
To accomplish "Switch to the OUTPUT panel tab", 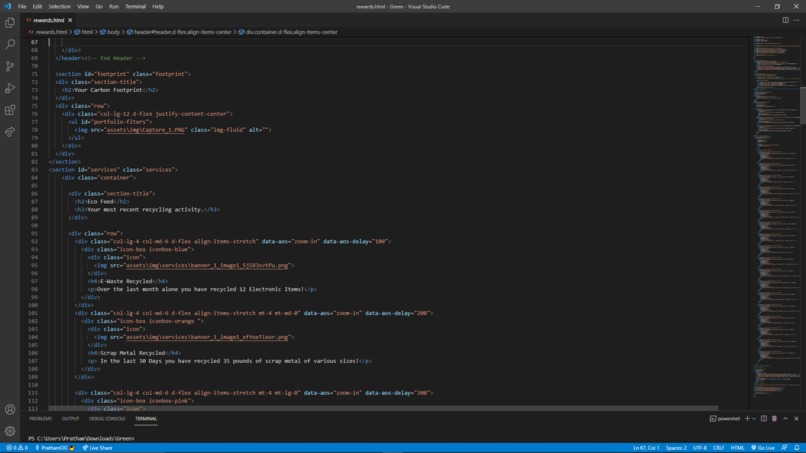I will pos(70,419).
